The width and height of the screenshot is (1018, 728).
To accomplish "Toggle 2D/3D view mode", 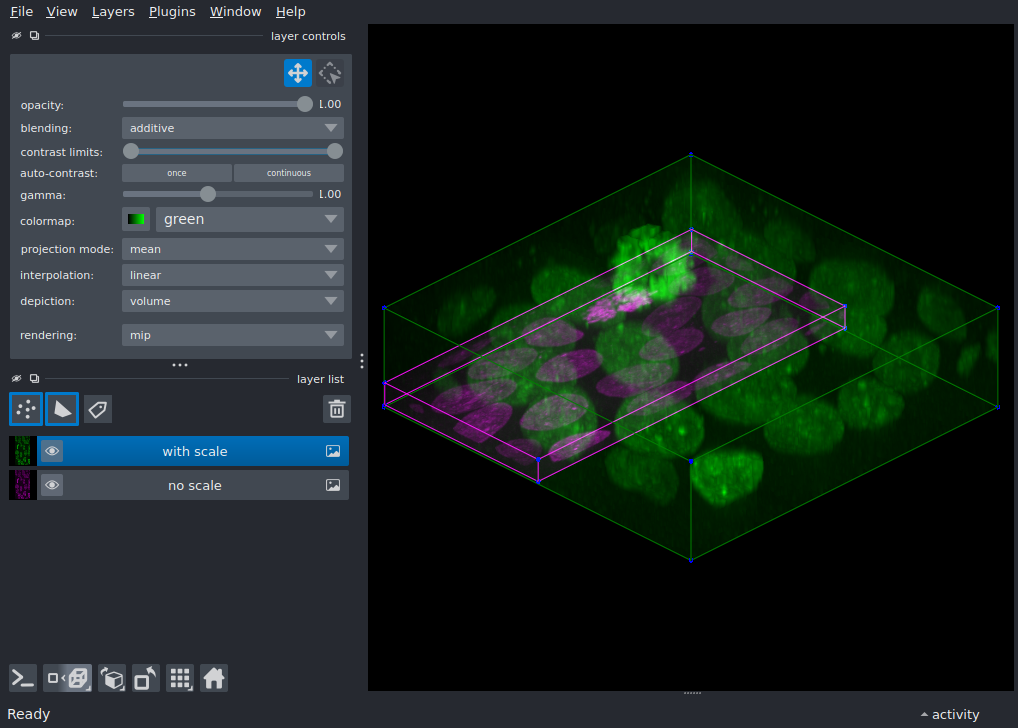I will (68, 678).
